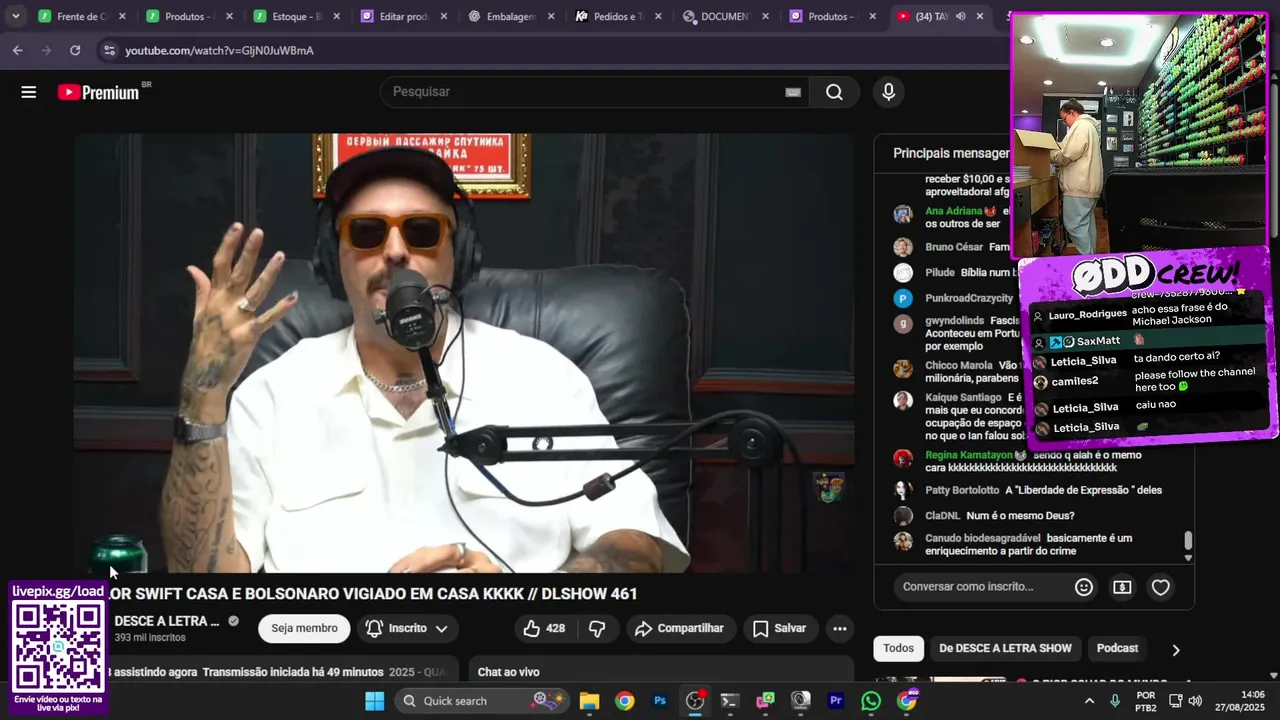Click the video title text
The image size is (1280, 720).
374,594
